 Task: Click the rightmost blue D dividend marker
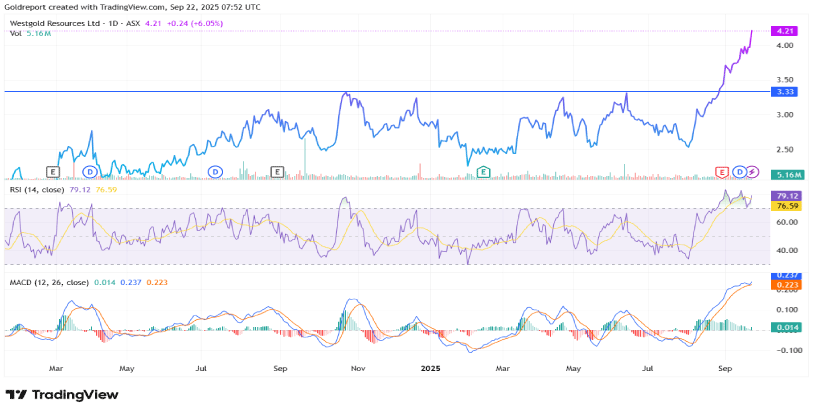739,172
